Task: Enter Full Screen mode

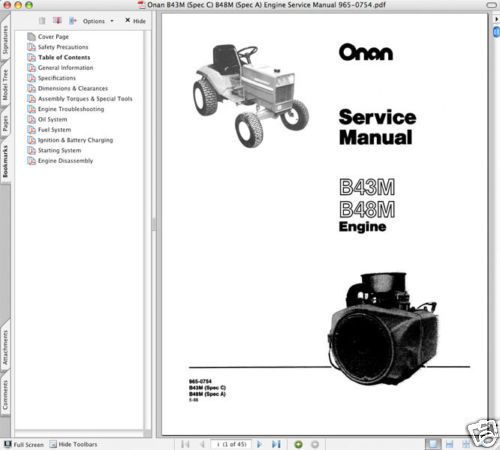Action: coord(23,444)
